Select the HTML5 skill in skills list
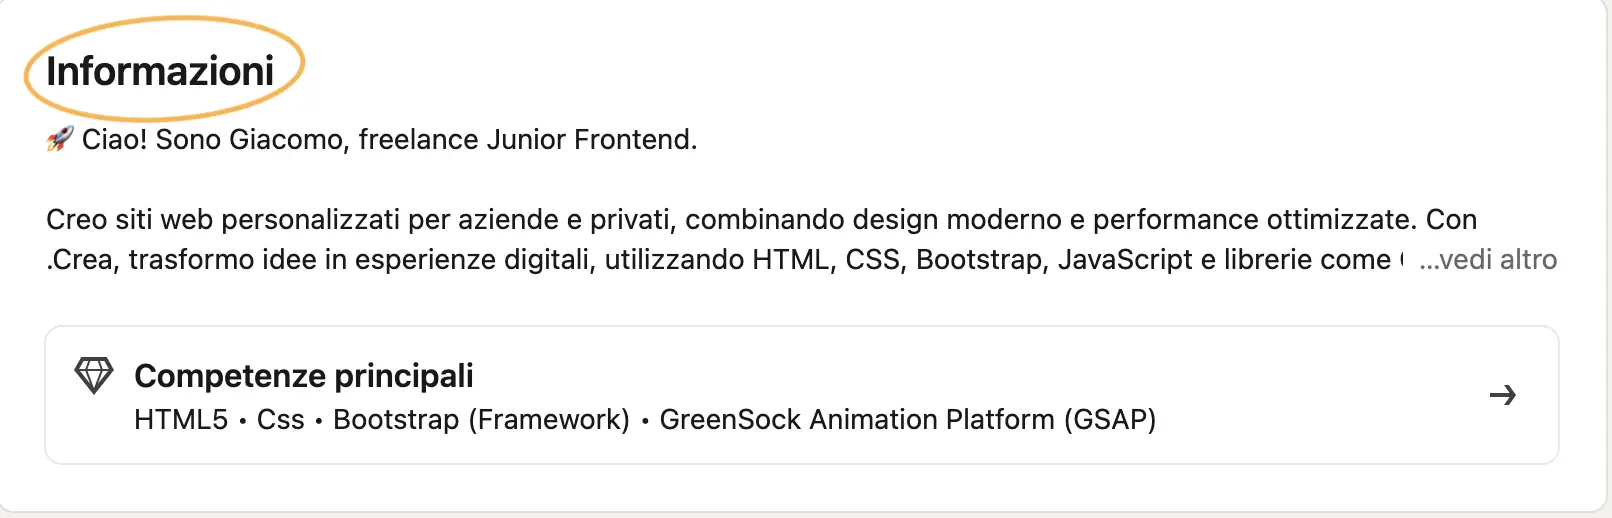The image size is (1612, 518). pyautogui.click(x=181, y=420)
